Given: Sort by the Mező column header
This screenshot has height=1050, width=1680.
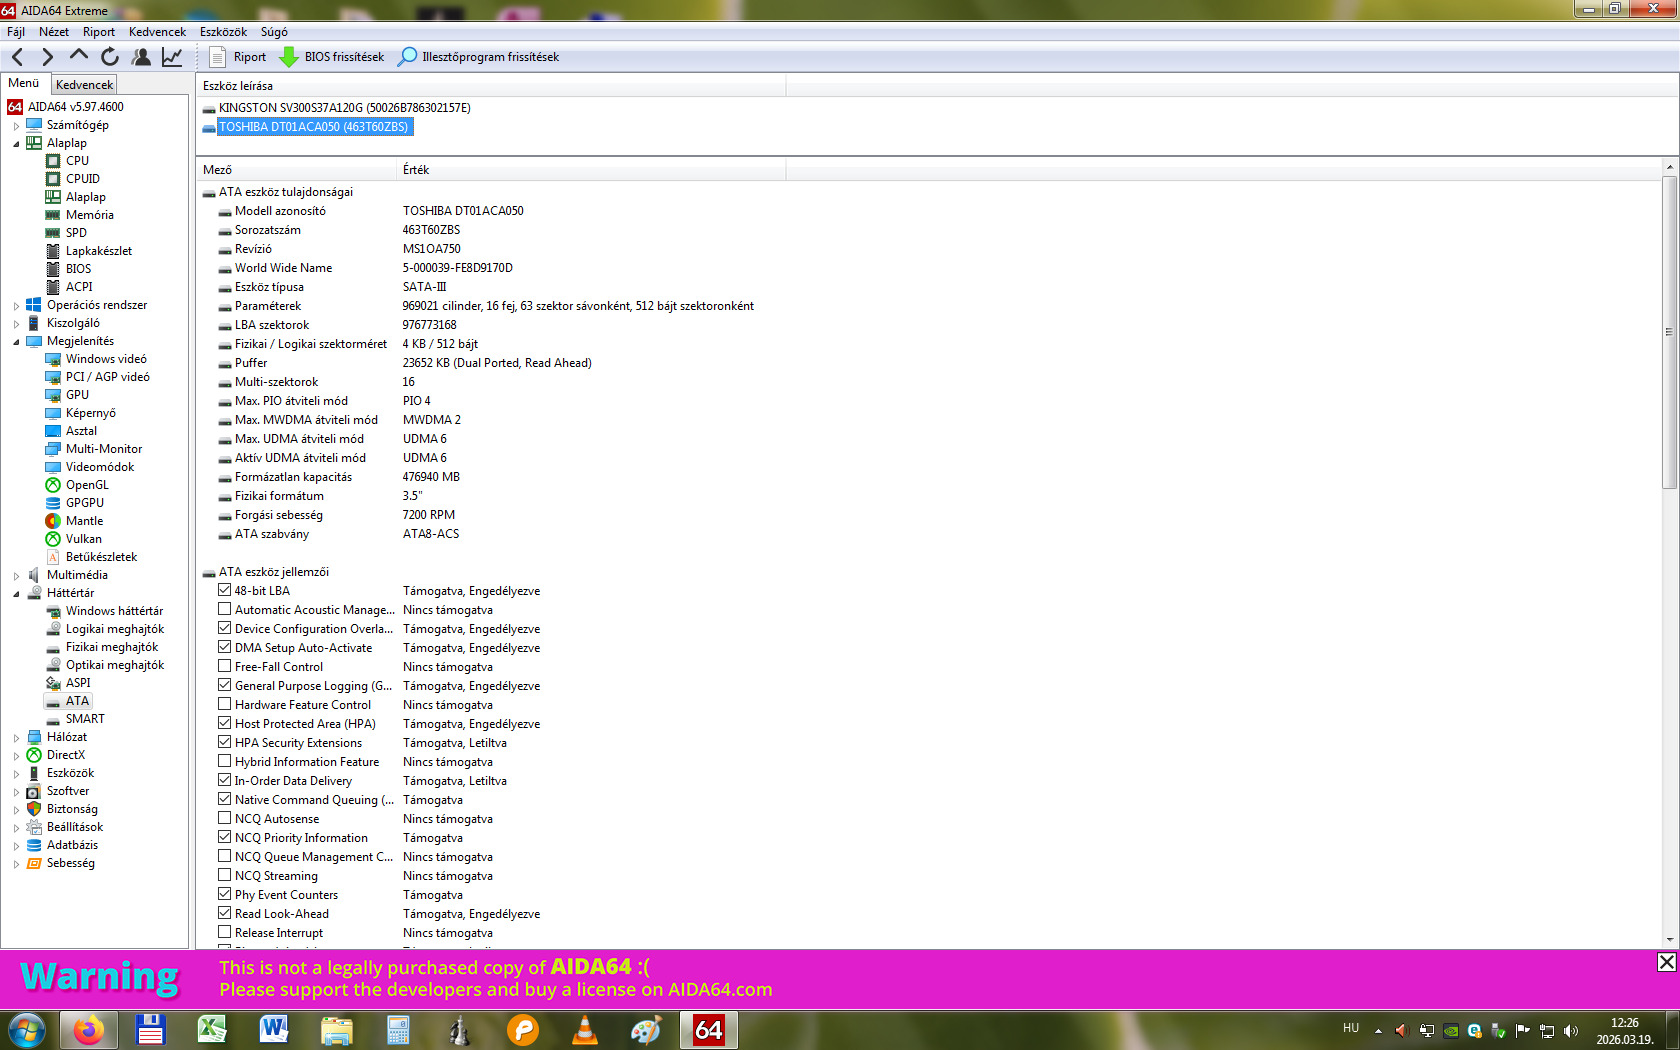Looking at the screenshot, I should (x=297, y=170).
